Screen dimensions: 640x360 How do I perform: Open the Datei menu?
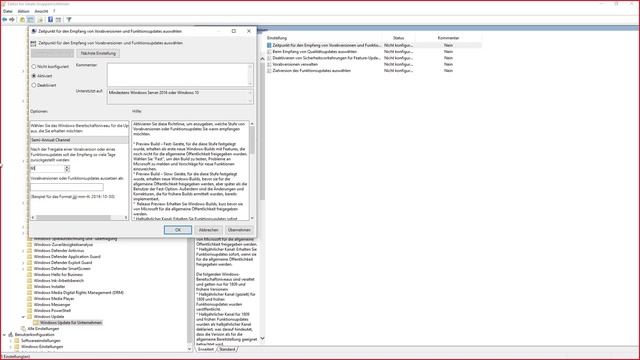tap(8, 11)
